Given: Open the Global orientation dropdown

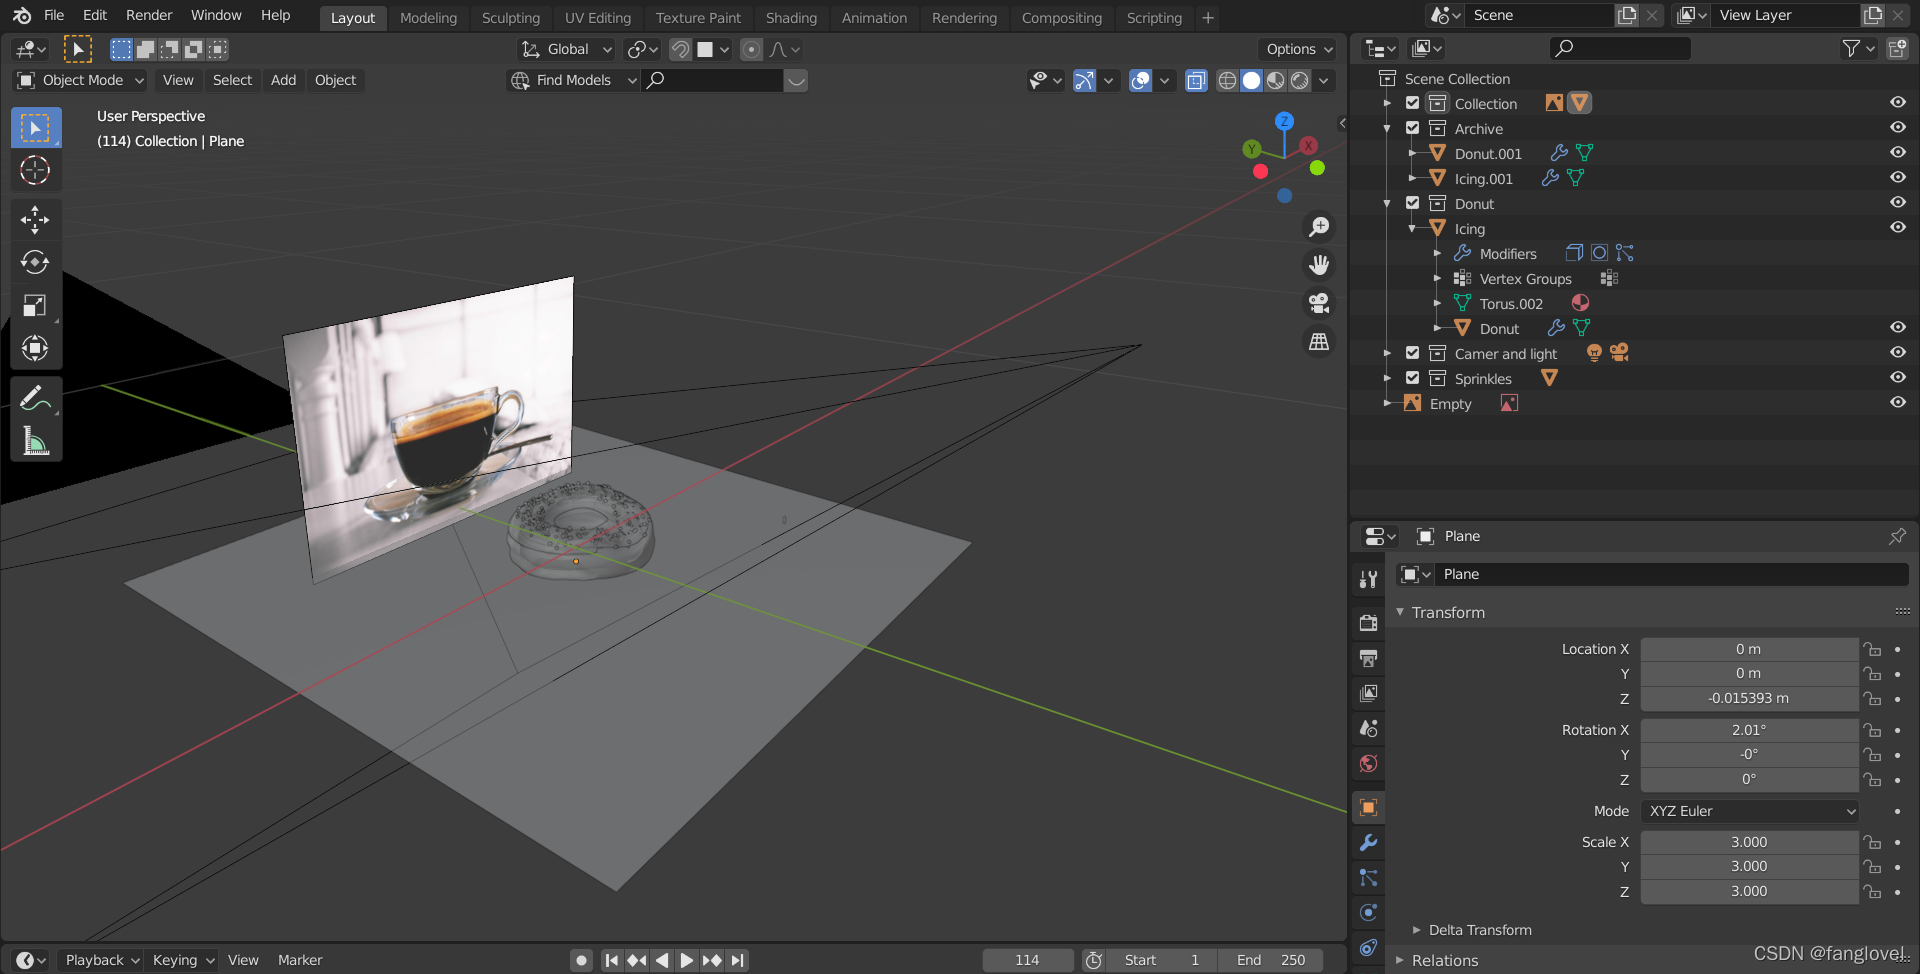Looking at the screenshot, I should click(x=566, y=49).
